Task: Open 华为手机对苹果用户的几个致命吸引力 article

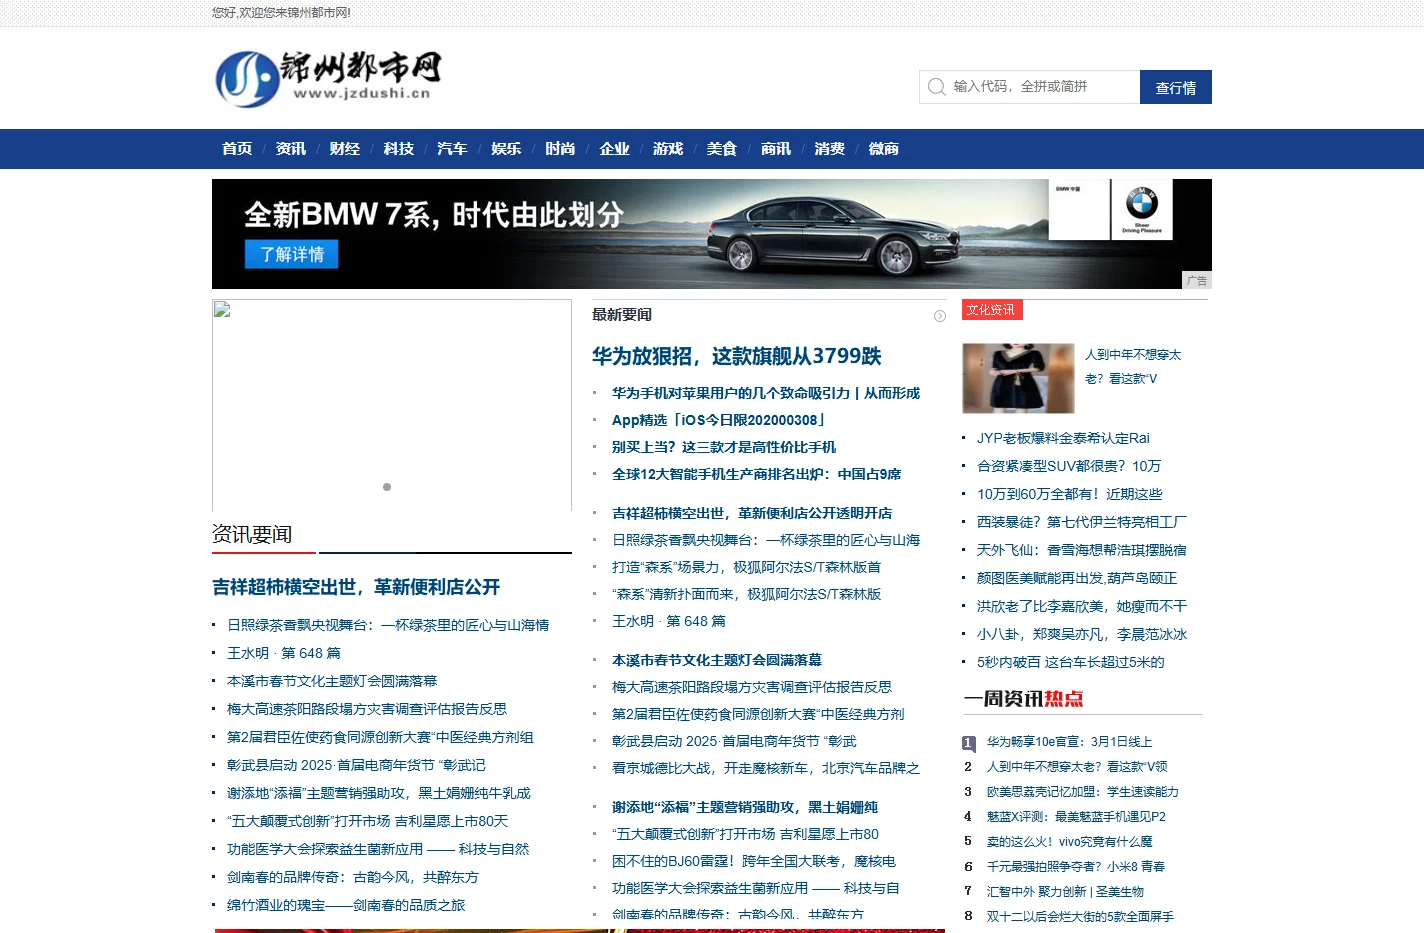Action: pyautogui.click(x=766, y=394)
